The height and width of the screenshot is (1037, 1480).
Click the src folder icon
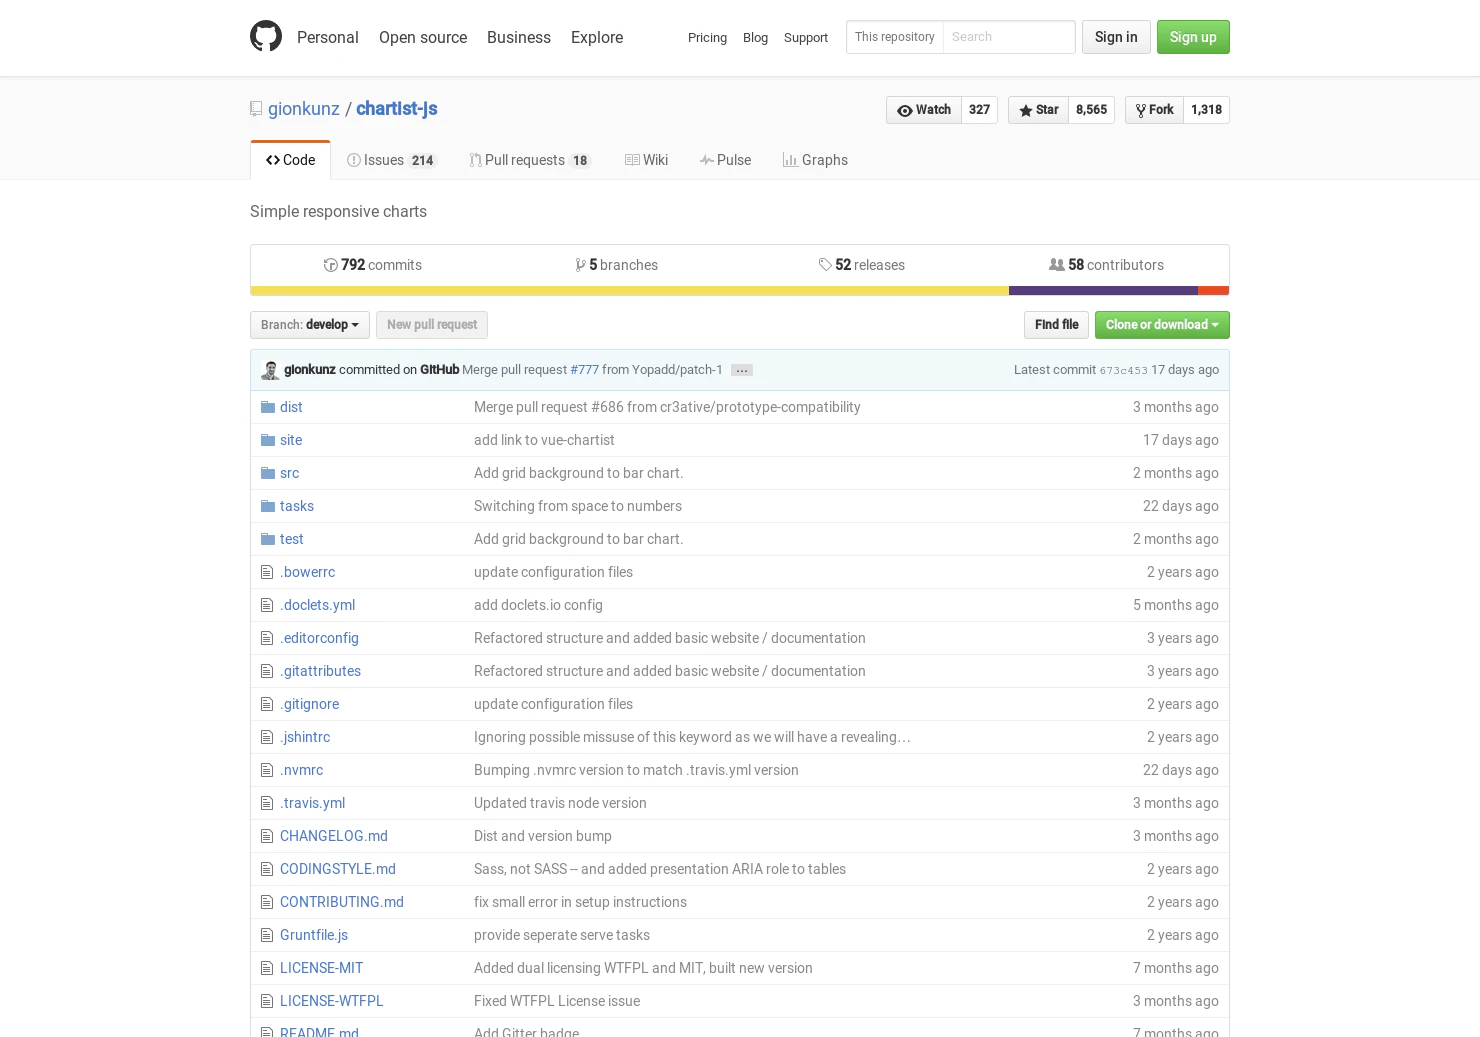tap(268, 473)
